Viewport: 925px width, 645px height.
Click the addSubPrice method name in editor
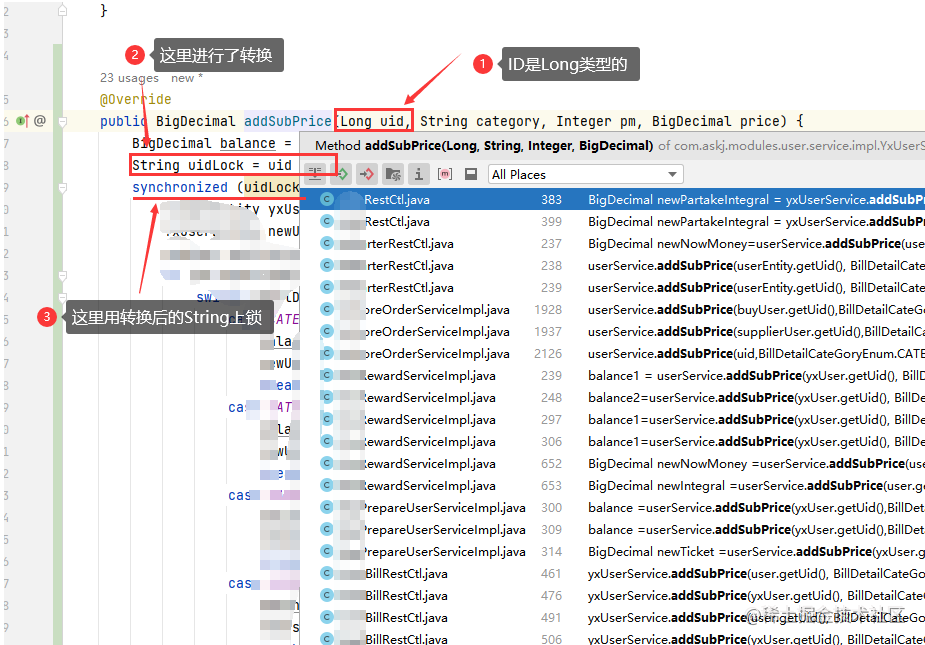click(288, 121)
